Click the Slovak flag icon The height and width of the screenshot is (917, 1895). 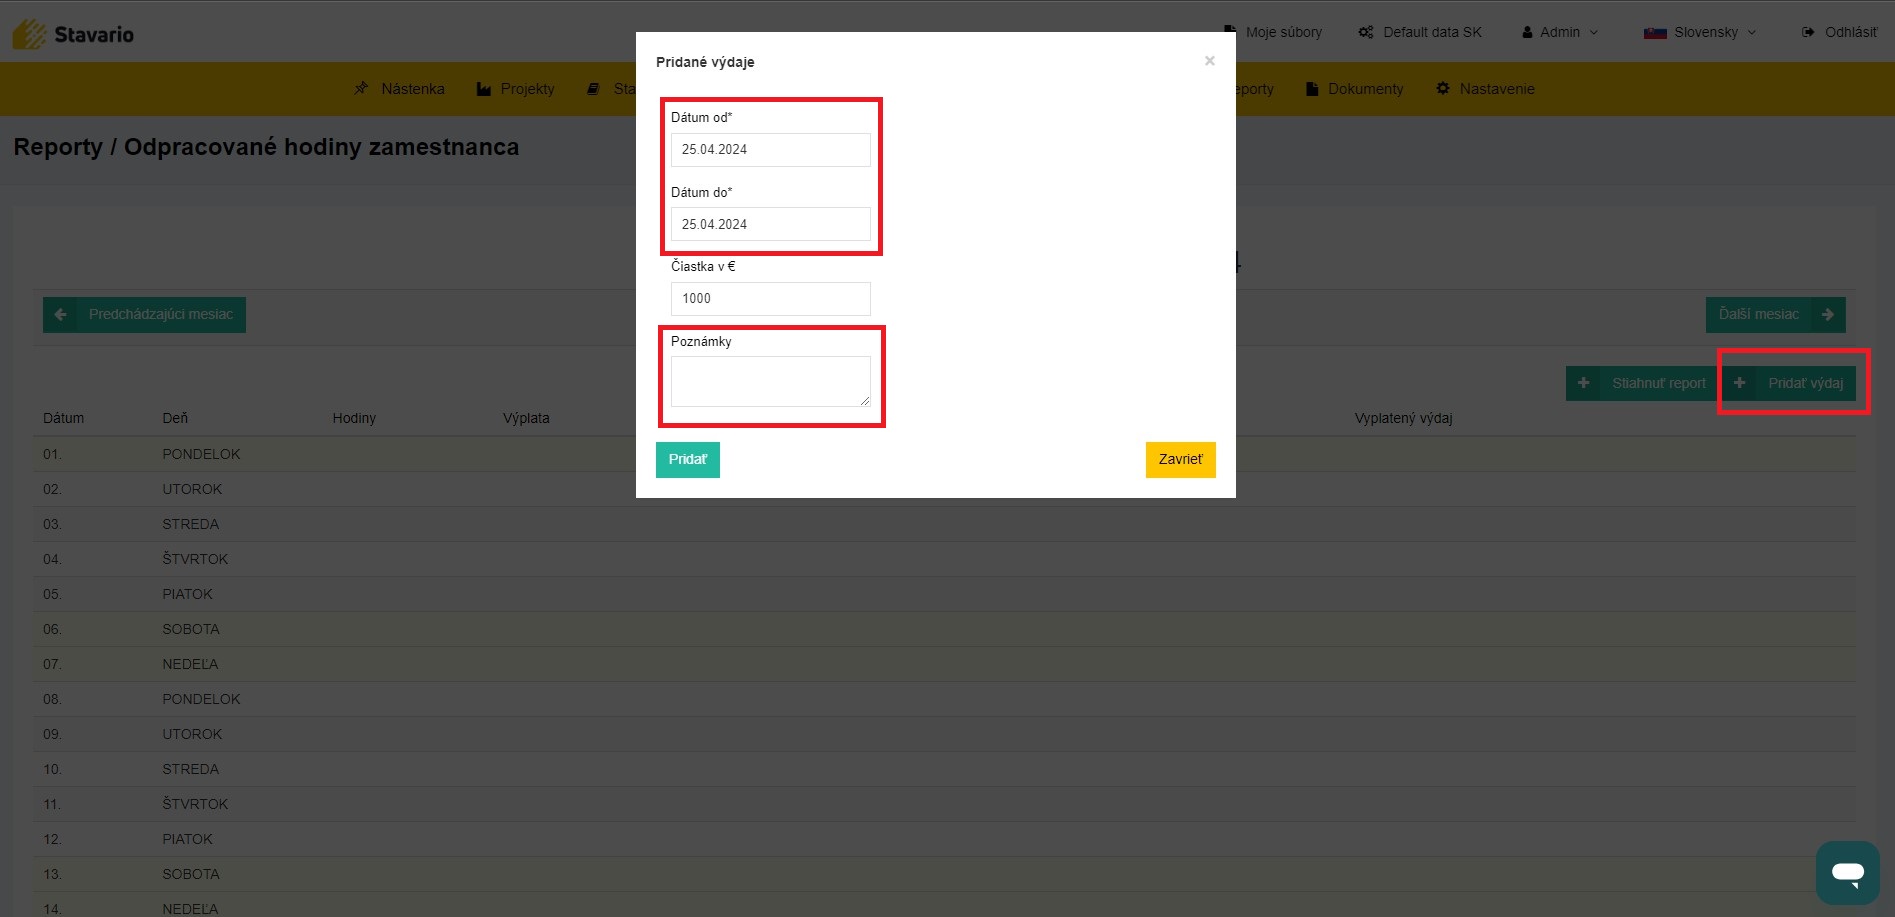(x=1655, y=32)
